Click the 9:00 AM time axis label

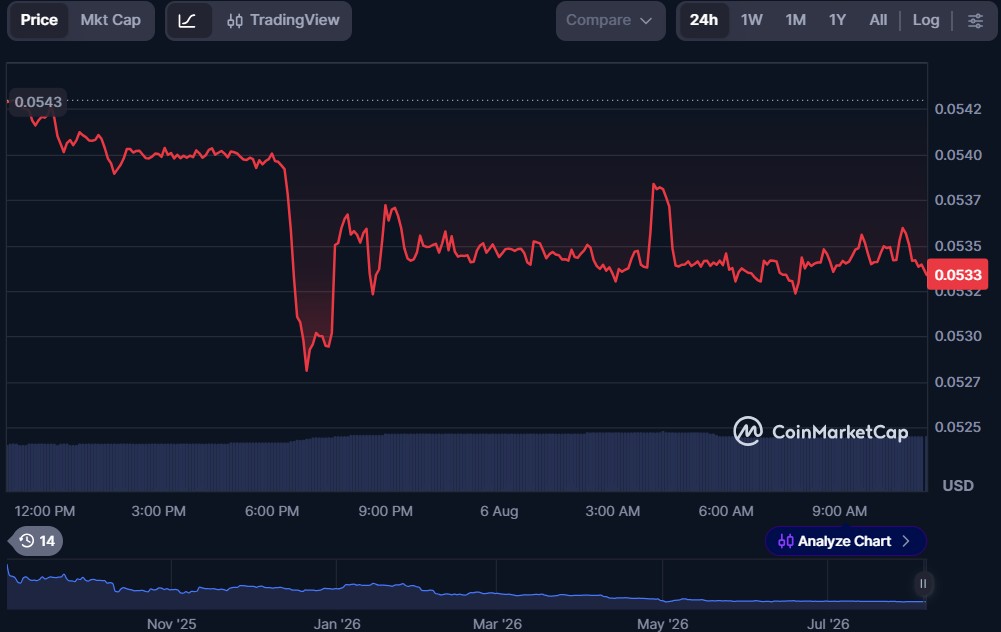tap(839, 511)
